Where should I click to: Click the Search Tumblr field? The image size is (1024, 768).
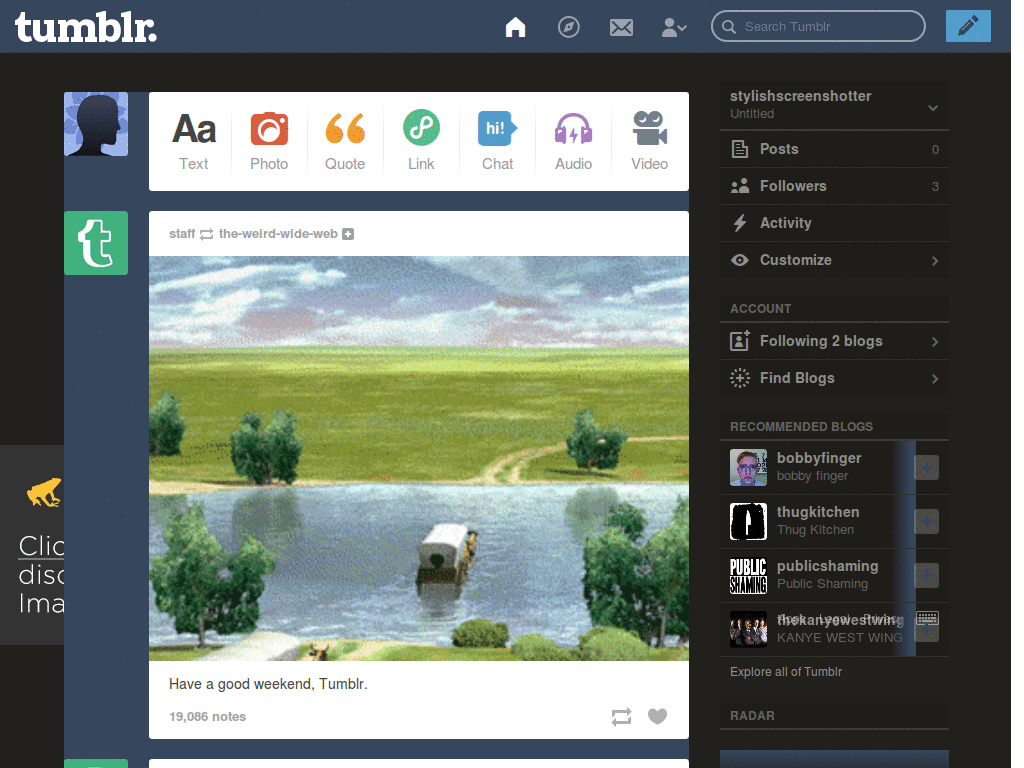tap(818, 26)
